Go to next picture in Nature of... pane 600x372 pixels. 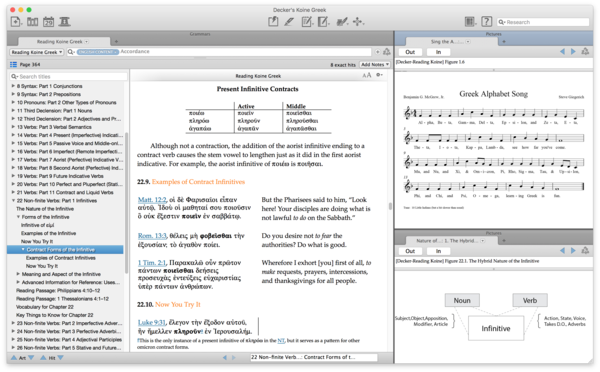pyautogui.click(x=573, y=251)
